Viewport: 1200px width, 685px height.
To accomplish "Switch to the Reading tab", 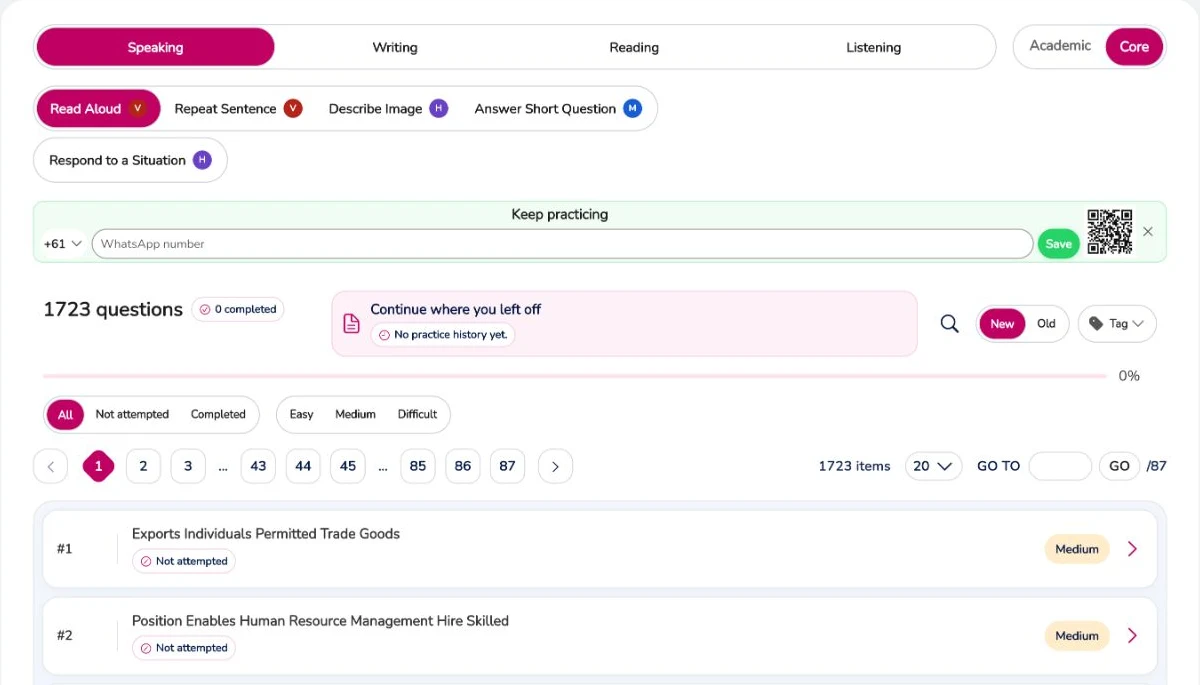I will point(634,47).
